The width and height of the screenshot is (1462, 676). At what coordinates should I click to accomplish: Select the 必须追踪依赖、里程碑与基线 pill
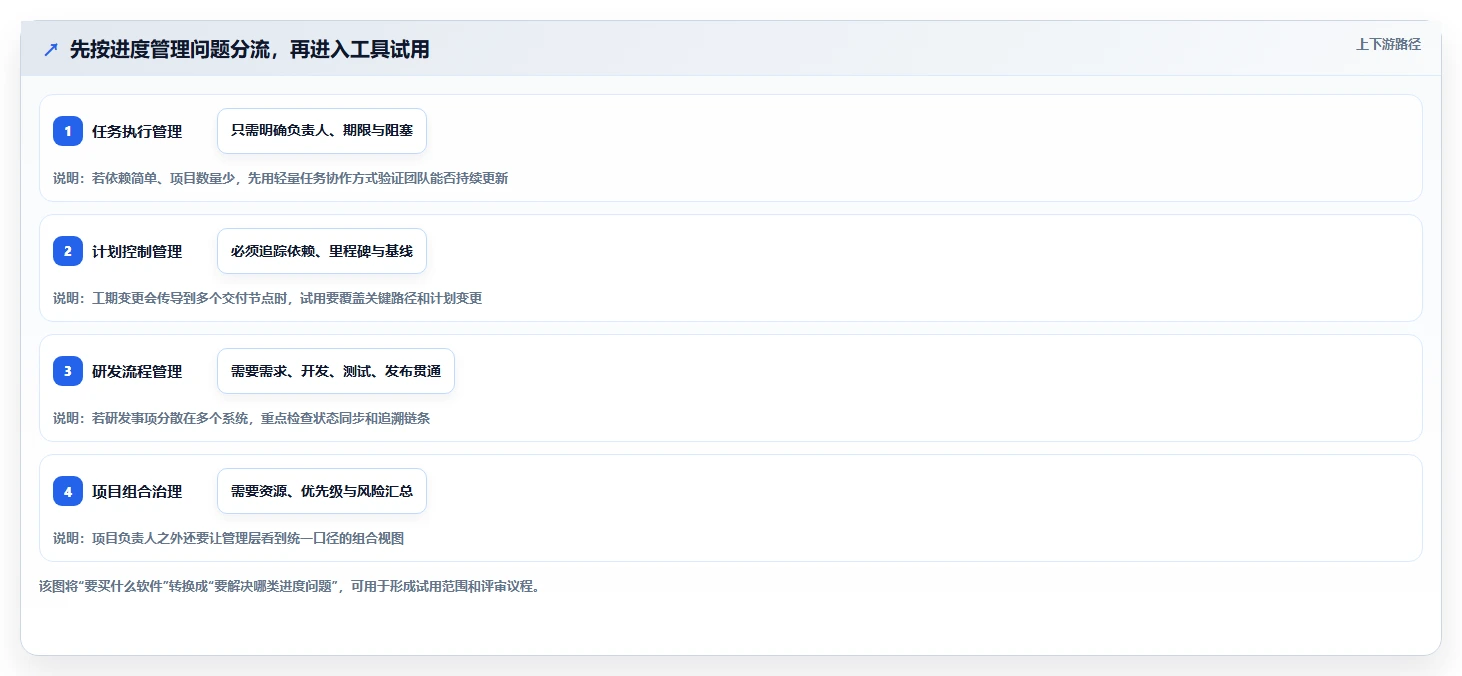tap(322, 251)
